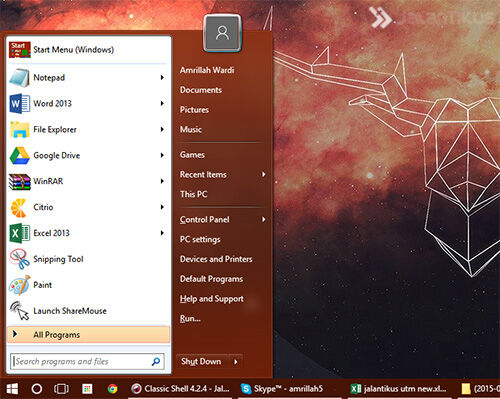Expand the File Explorer jump list arrow
Viewport: 500px width, 399px height.
[x=162, y=129]
